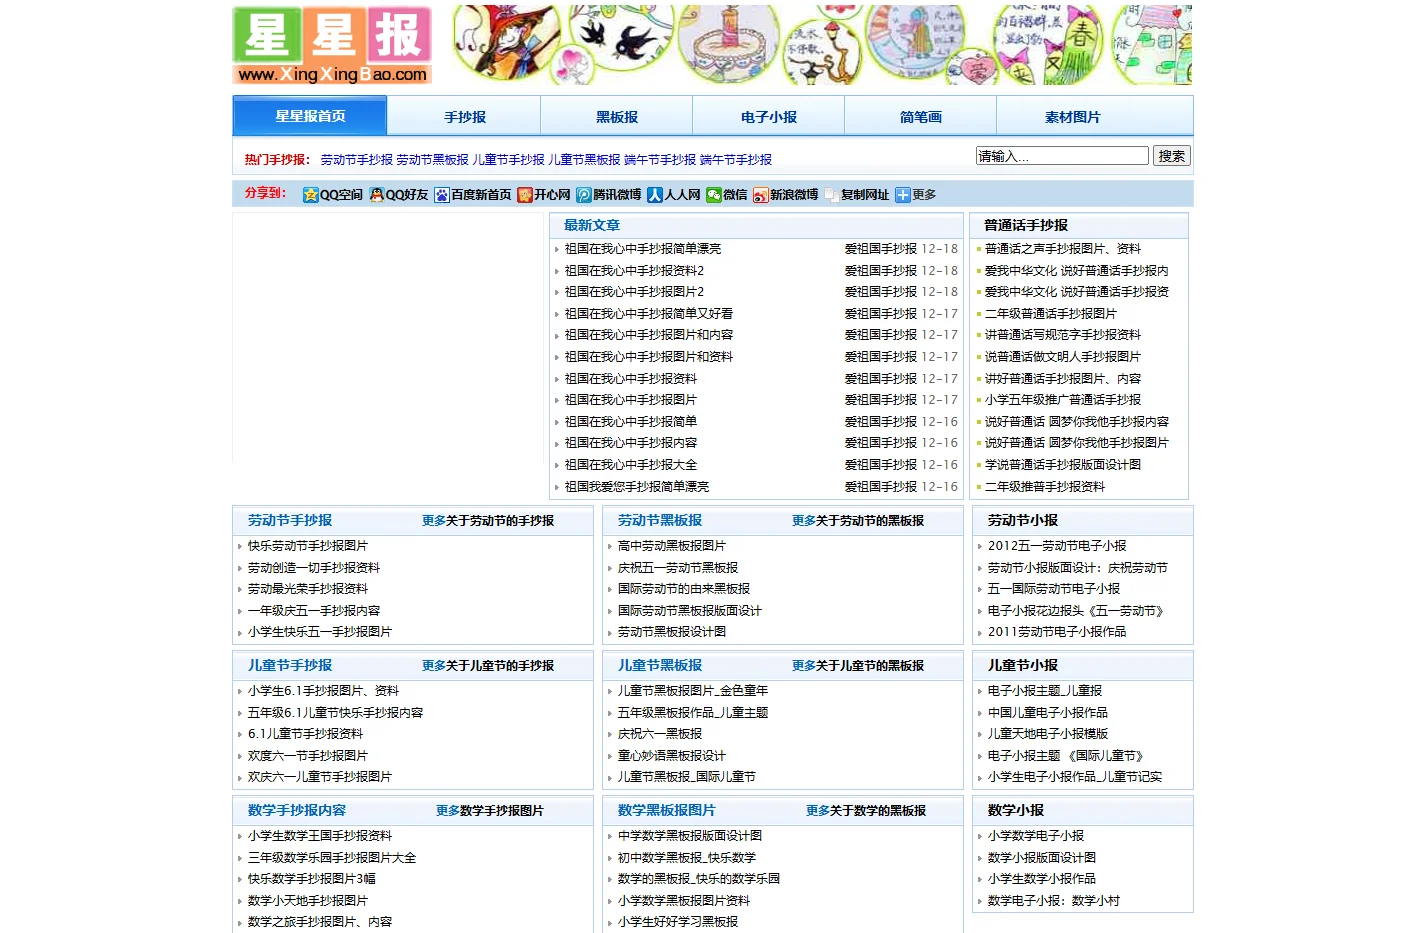Share to 新浪微博 icon
Screen dimensions: 1424x933
coord(761,195)
